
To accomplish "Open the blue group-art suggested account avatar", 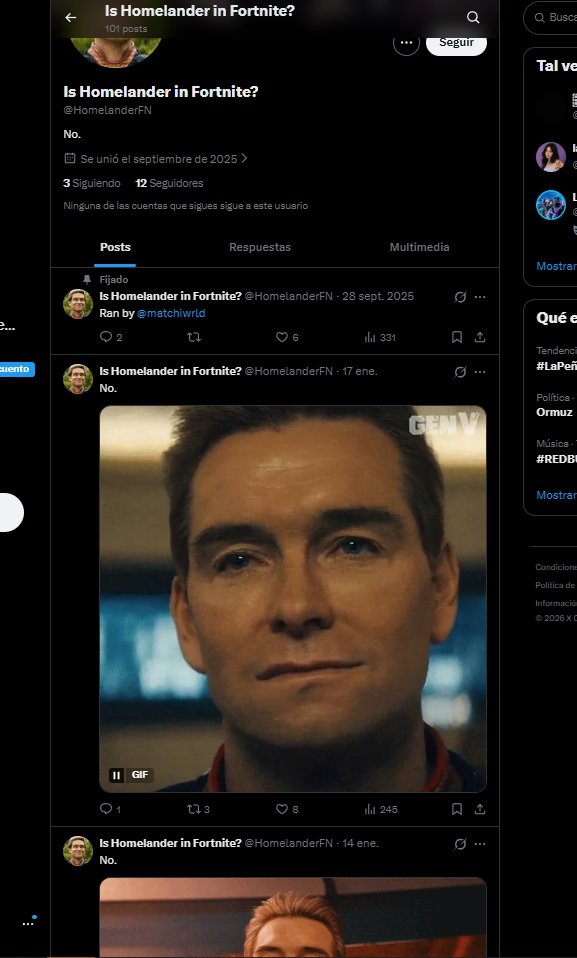I will [x=551, y=205].
